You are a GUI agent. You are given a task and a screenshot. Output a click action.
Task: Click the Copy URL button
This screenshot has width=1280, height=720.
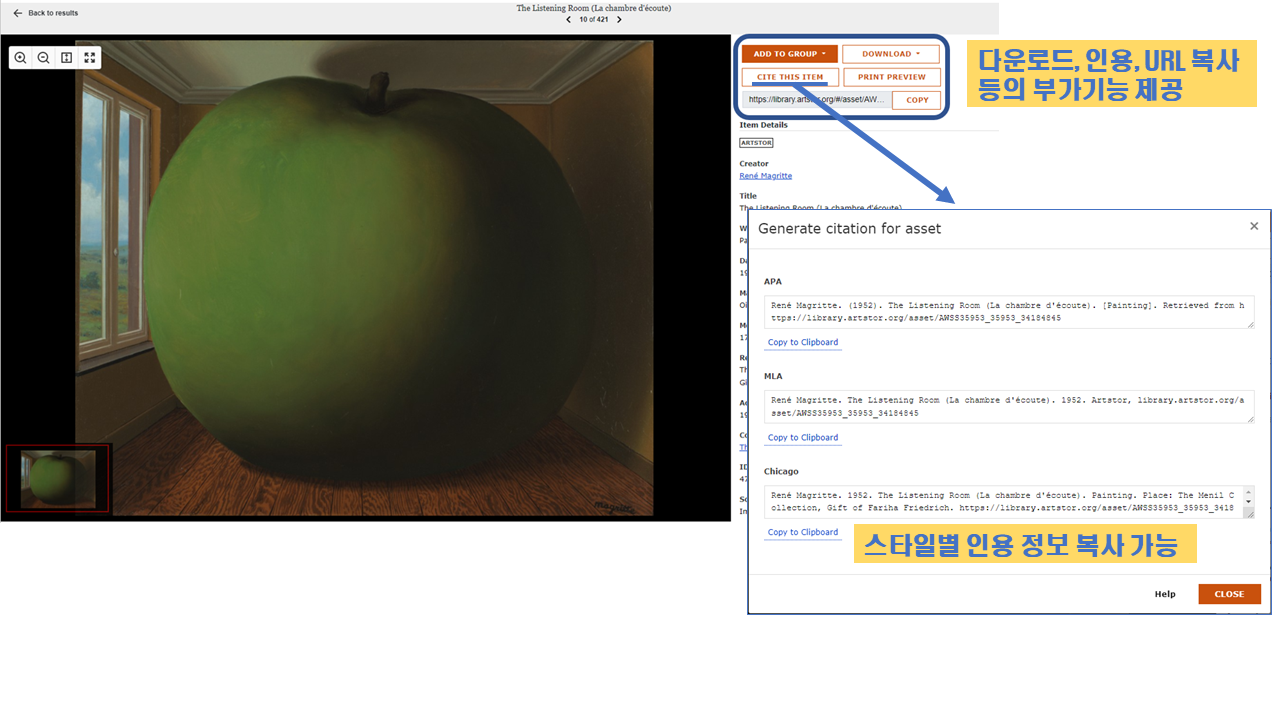coord(917,100)
